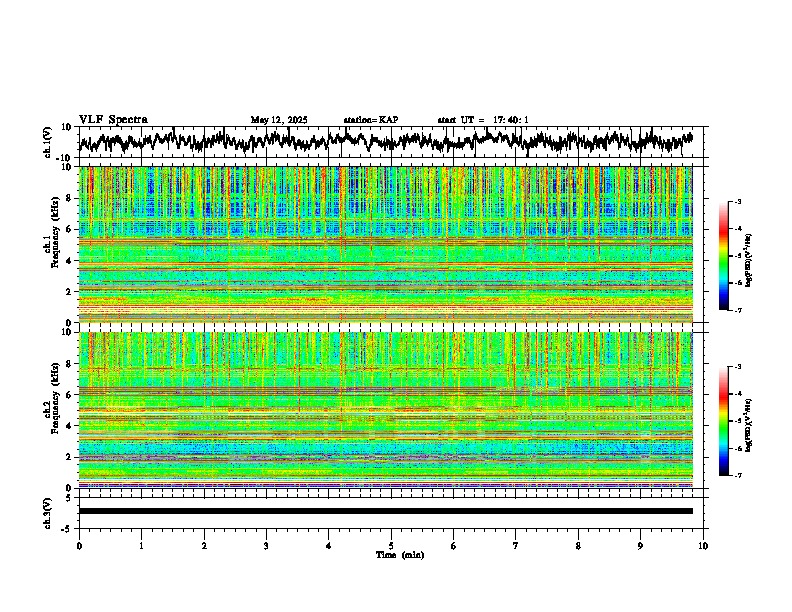792x612 pixels.
Task: Click time axis tick label "4"
Action: [329, 546]
